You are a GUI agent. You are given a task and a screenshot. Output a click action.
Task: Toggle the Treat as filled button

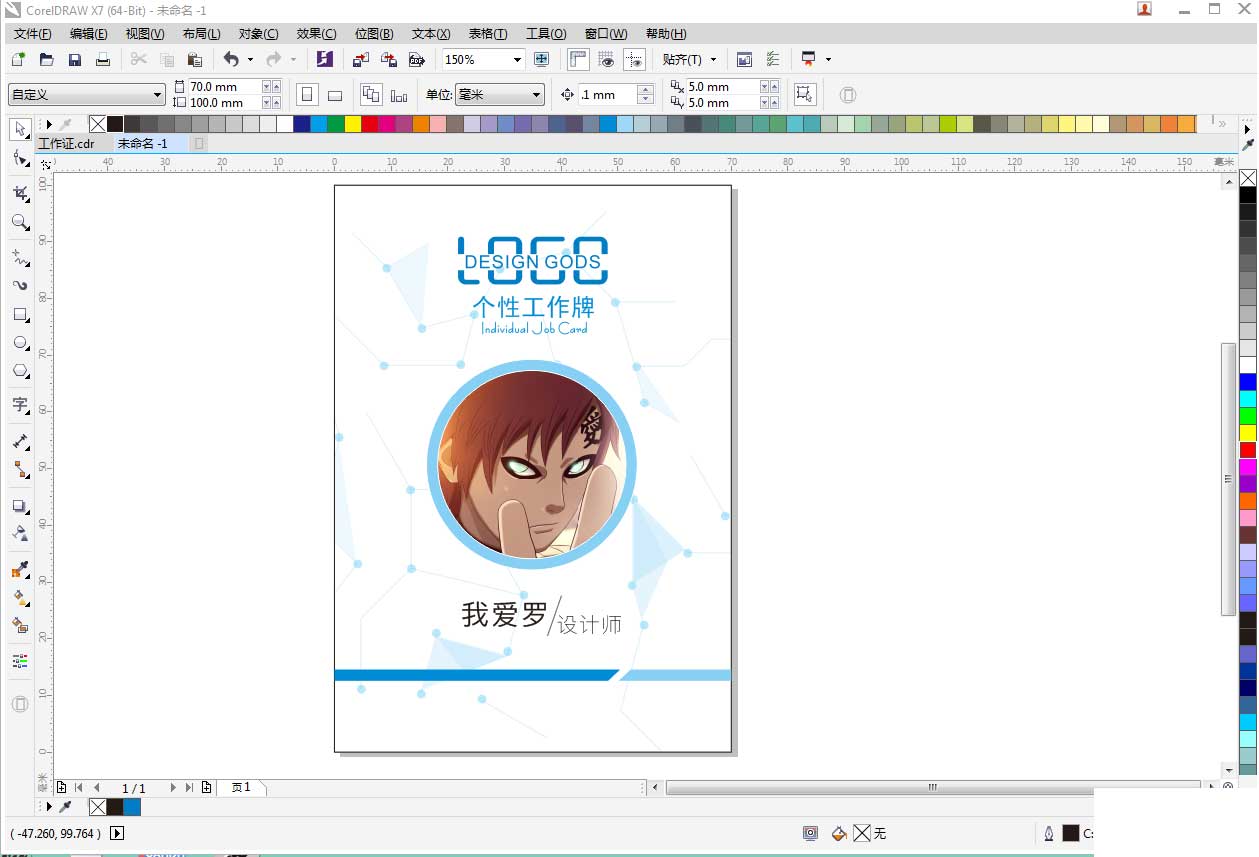[x=804, y=95]
